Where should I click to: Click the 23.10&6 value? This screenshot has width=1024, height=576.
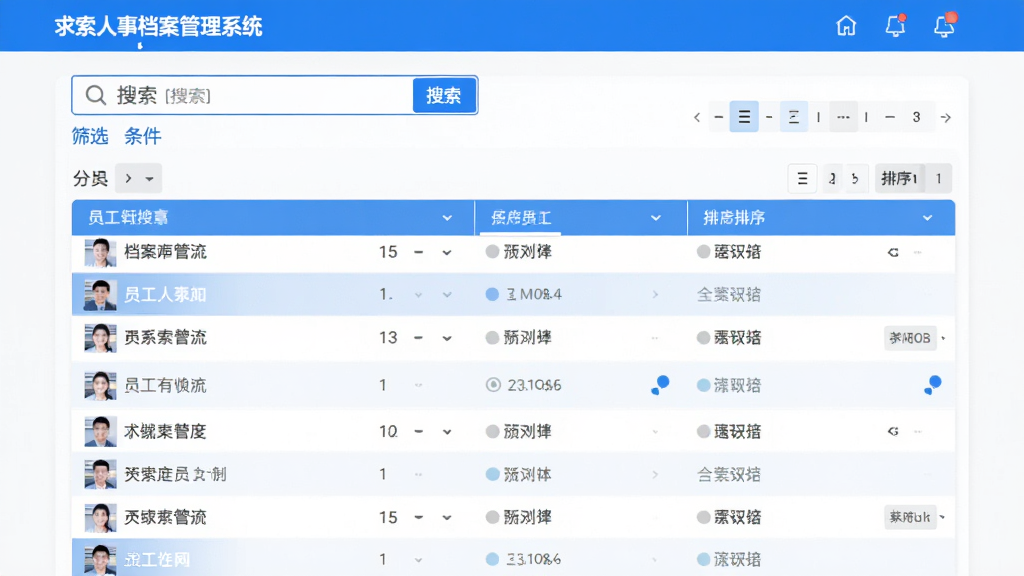coord(534,385)
